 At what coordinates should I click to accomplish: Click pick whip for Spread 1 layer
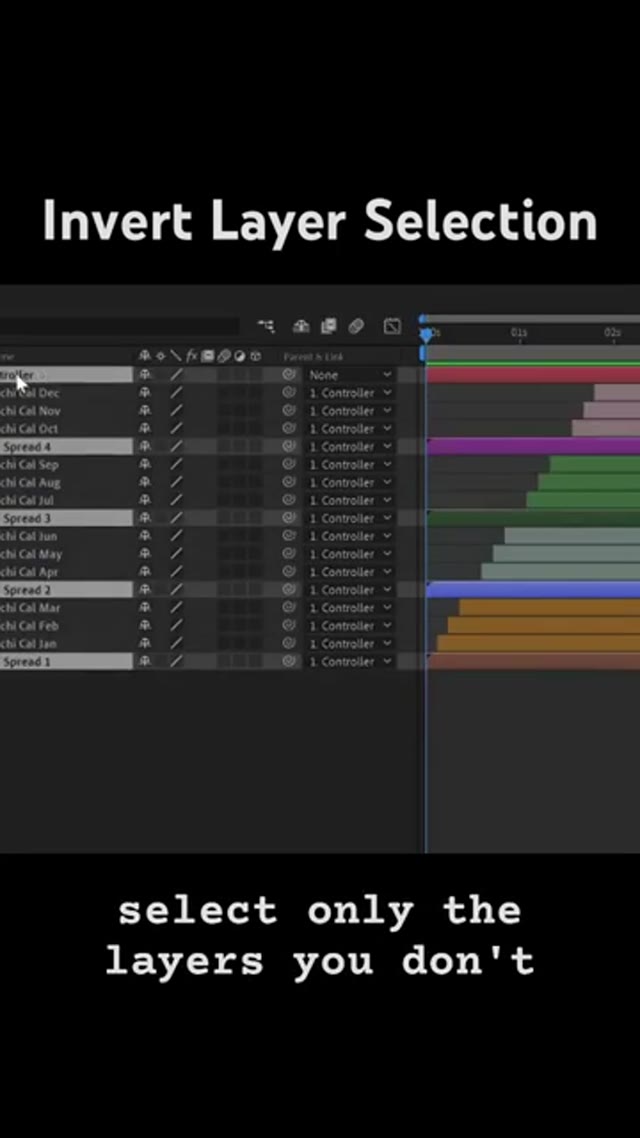tap(290, 662)
